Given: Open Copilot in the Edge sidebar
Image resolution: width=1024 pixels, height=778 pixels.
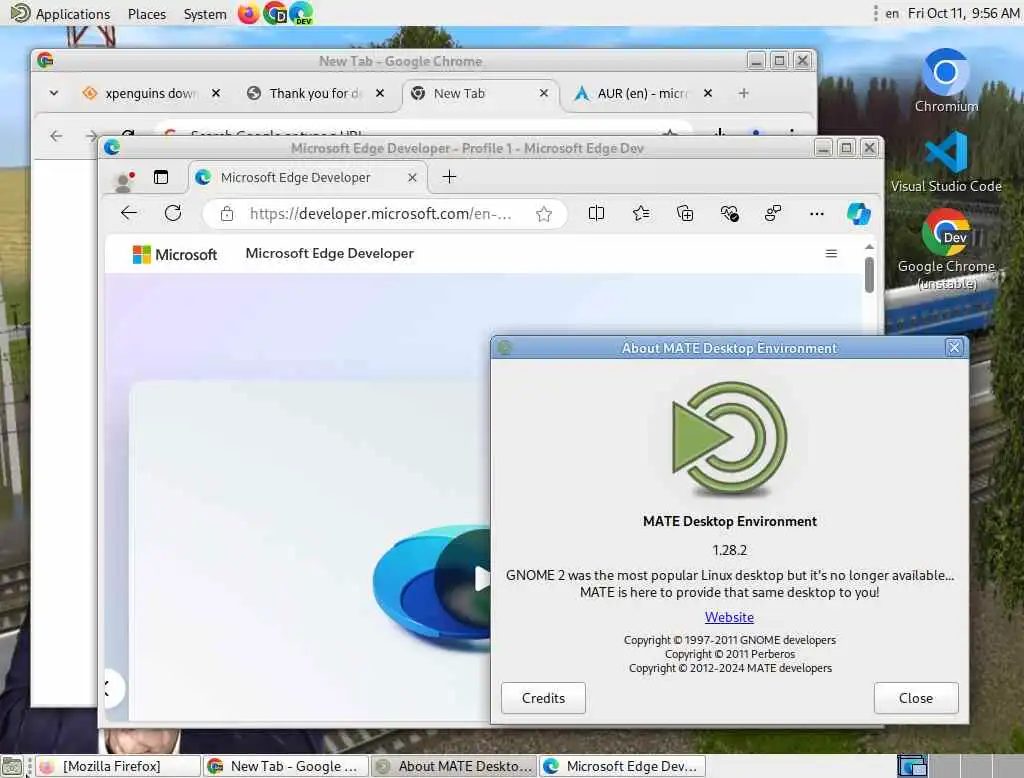Looking at the screenshot, I should tap(859, 214).
